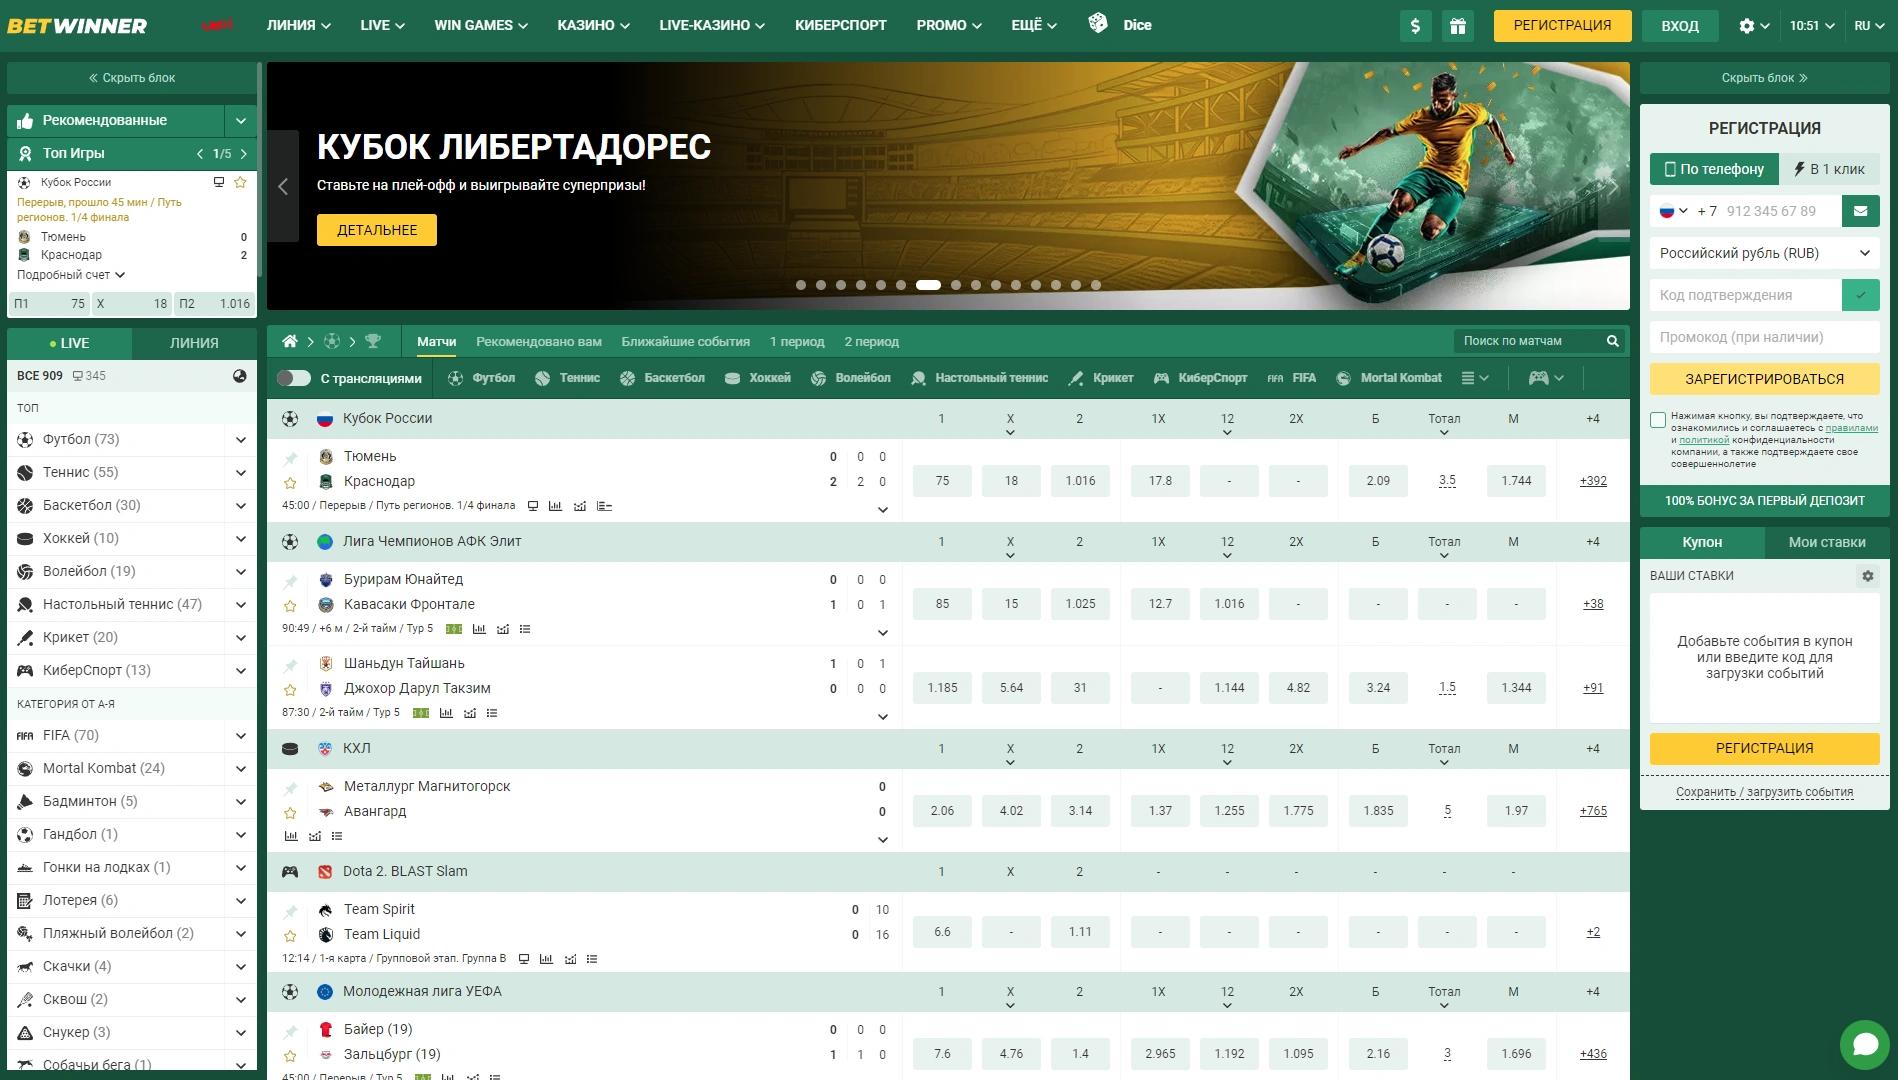Image resolution: width=1898 pixels, height=1080 pixels.
Task: Switch to Мои ставки tab
Action: 1826,542
